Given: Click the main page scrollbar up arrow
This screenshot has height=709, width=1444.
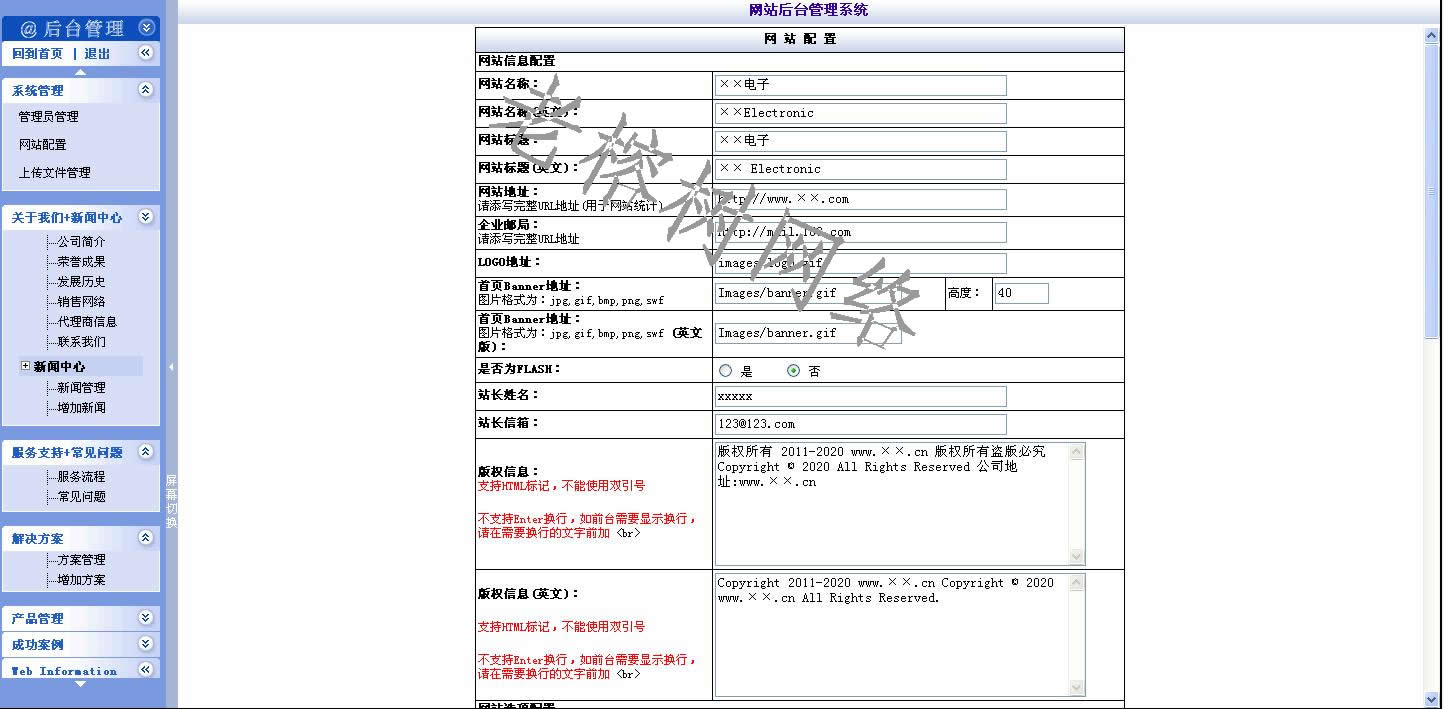Looking at the screenshot, I should 1431,36.
